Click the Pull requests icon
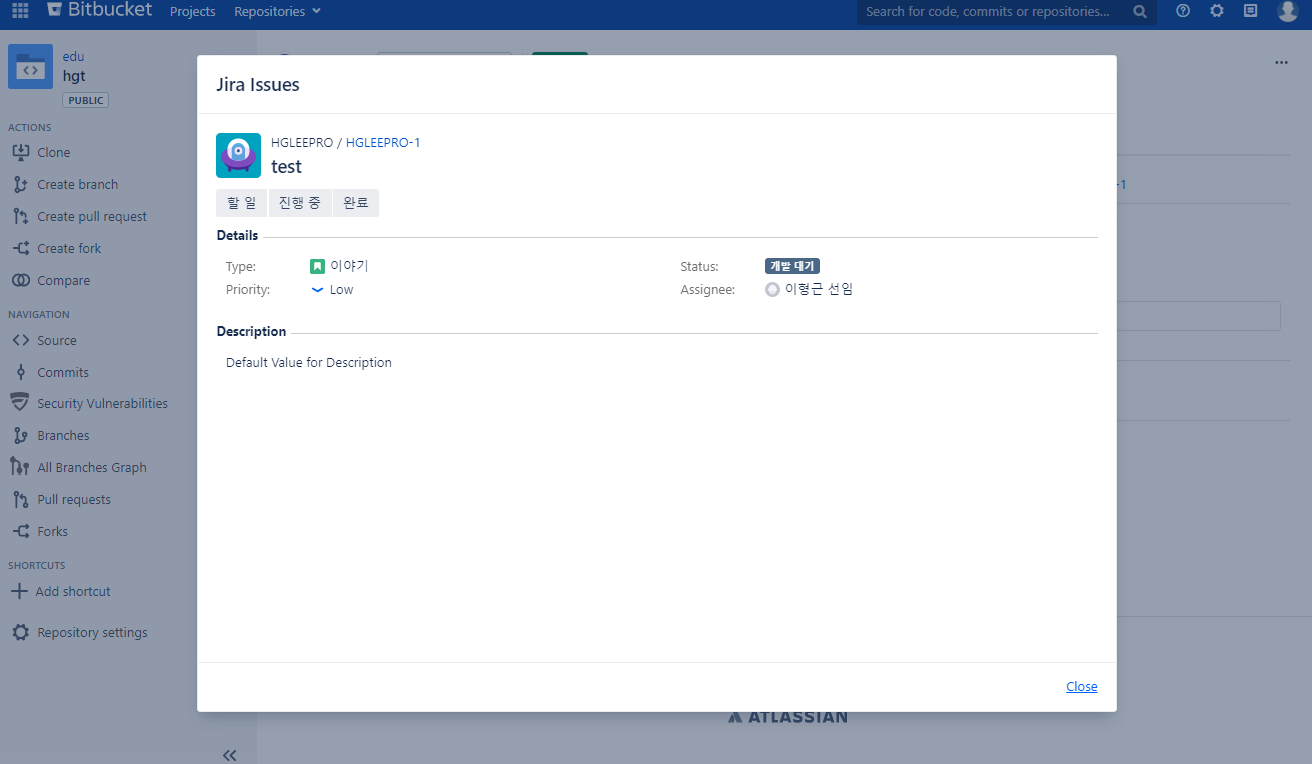This screenshot has height=764, width=1312. tap(20, 499)
